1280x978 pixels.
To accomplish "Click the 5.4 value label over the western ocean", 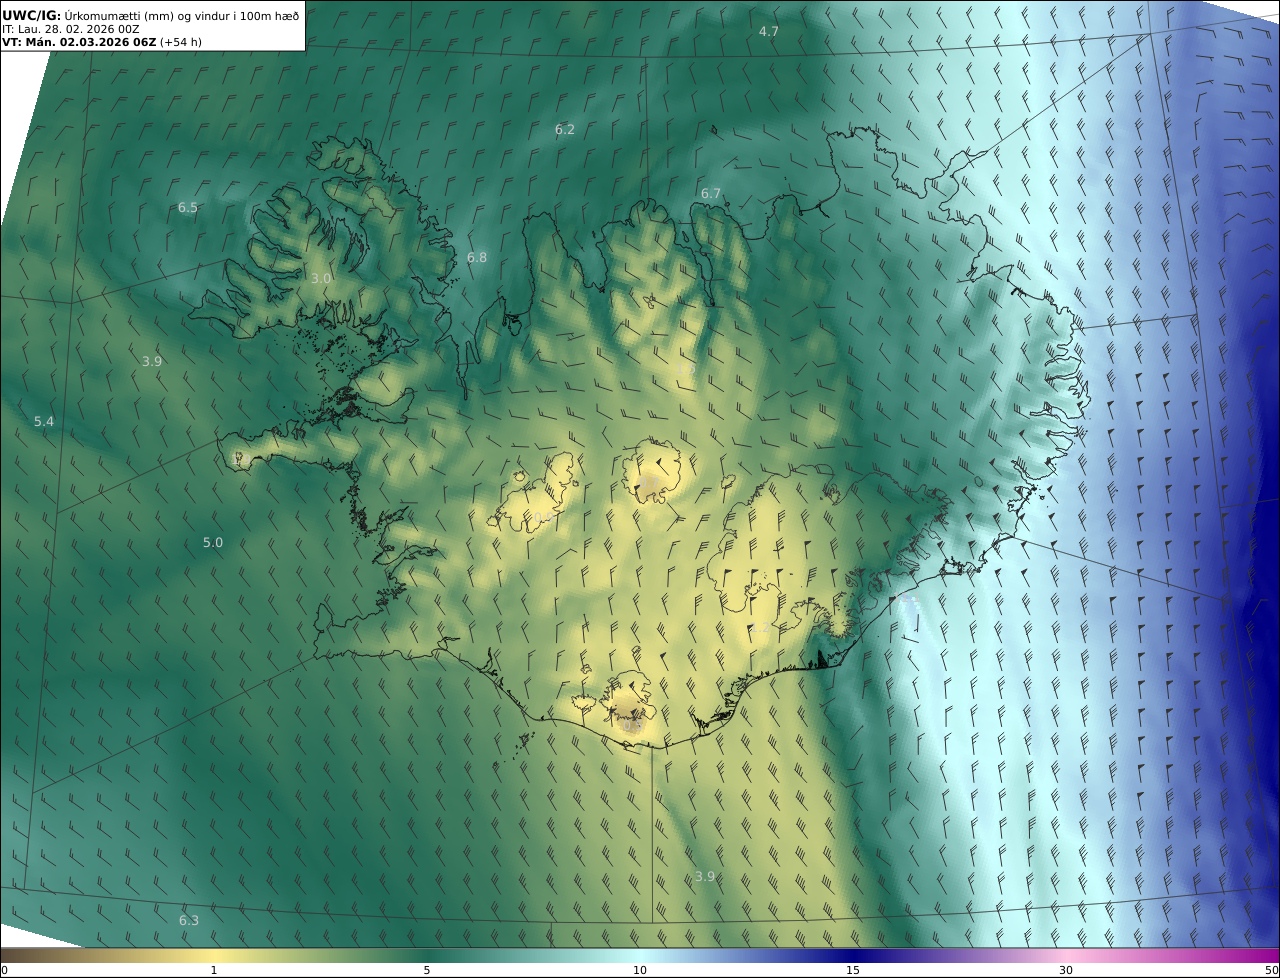I will [x=44, y=422].
